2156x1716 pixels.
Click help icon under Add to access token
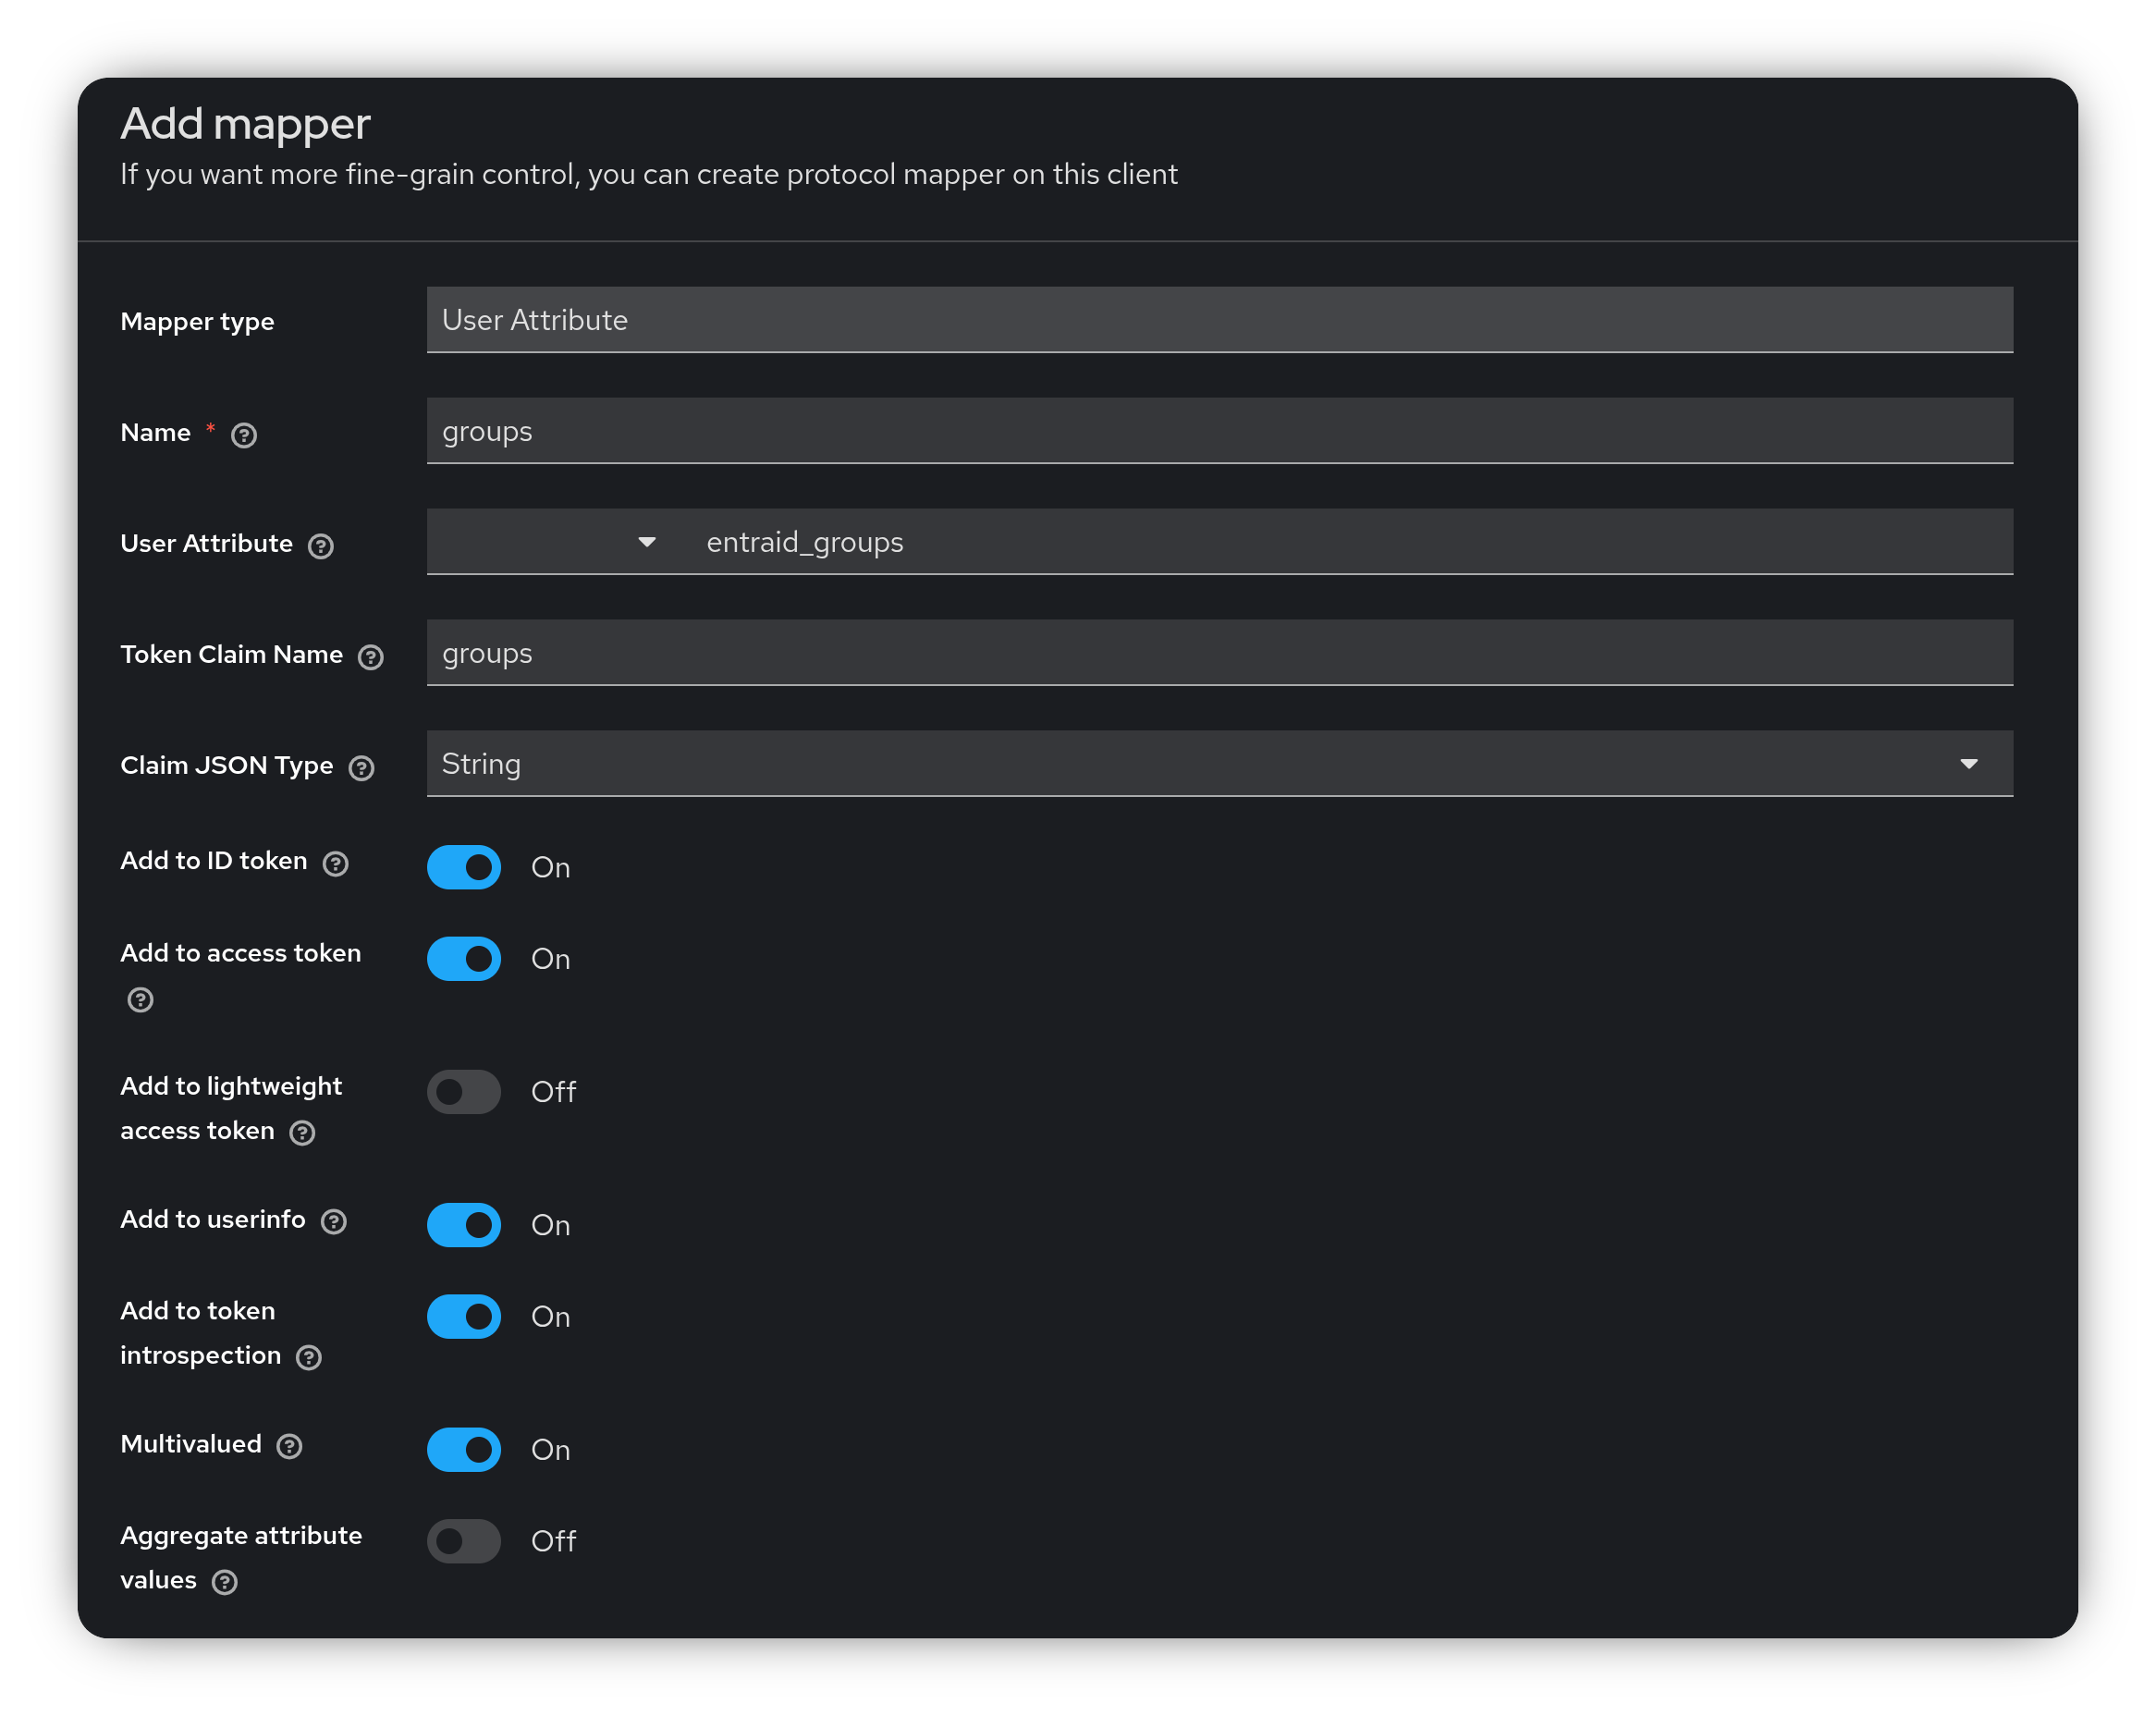pyautogui.click(x=141, y=1000)
